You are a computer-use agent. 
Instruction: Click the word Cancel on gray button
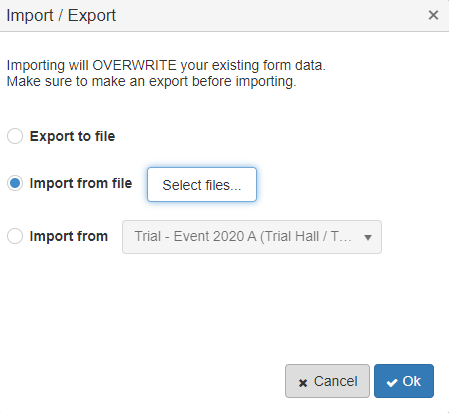point(336,381)
